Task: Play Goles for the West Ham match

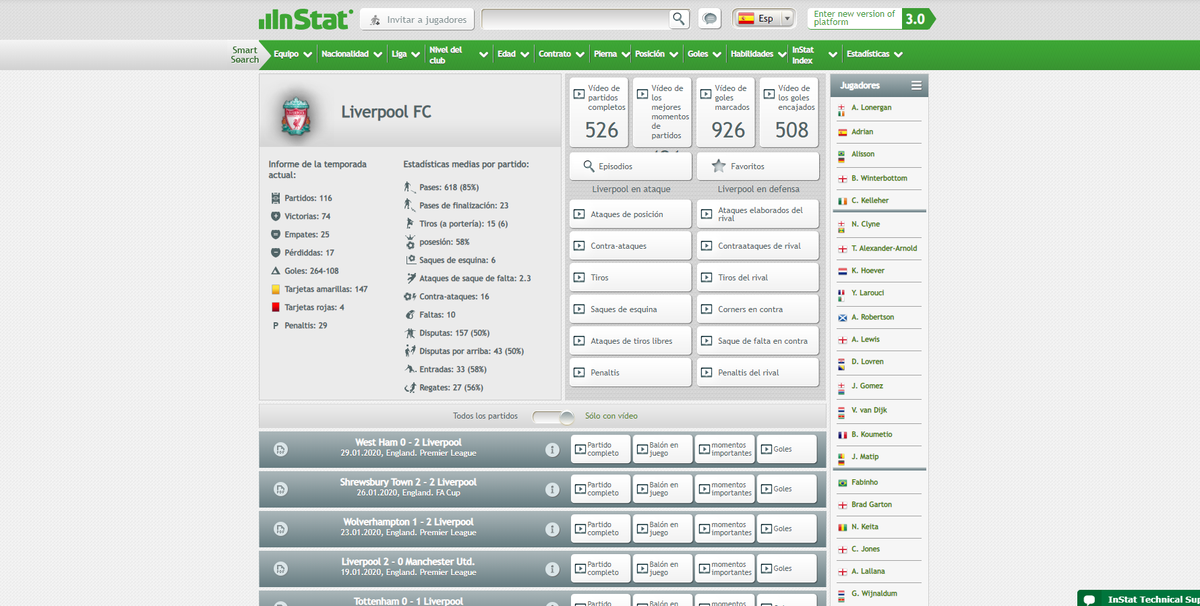Action: click(787, 449)
